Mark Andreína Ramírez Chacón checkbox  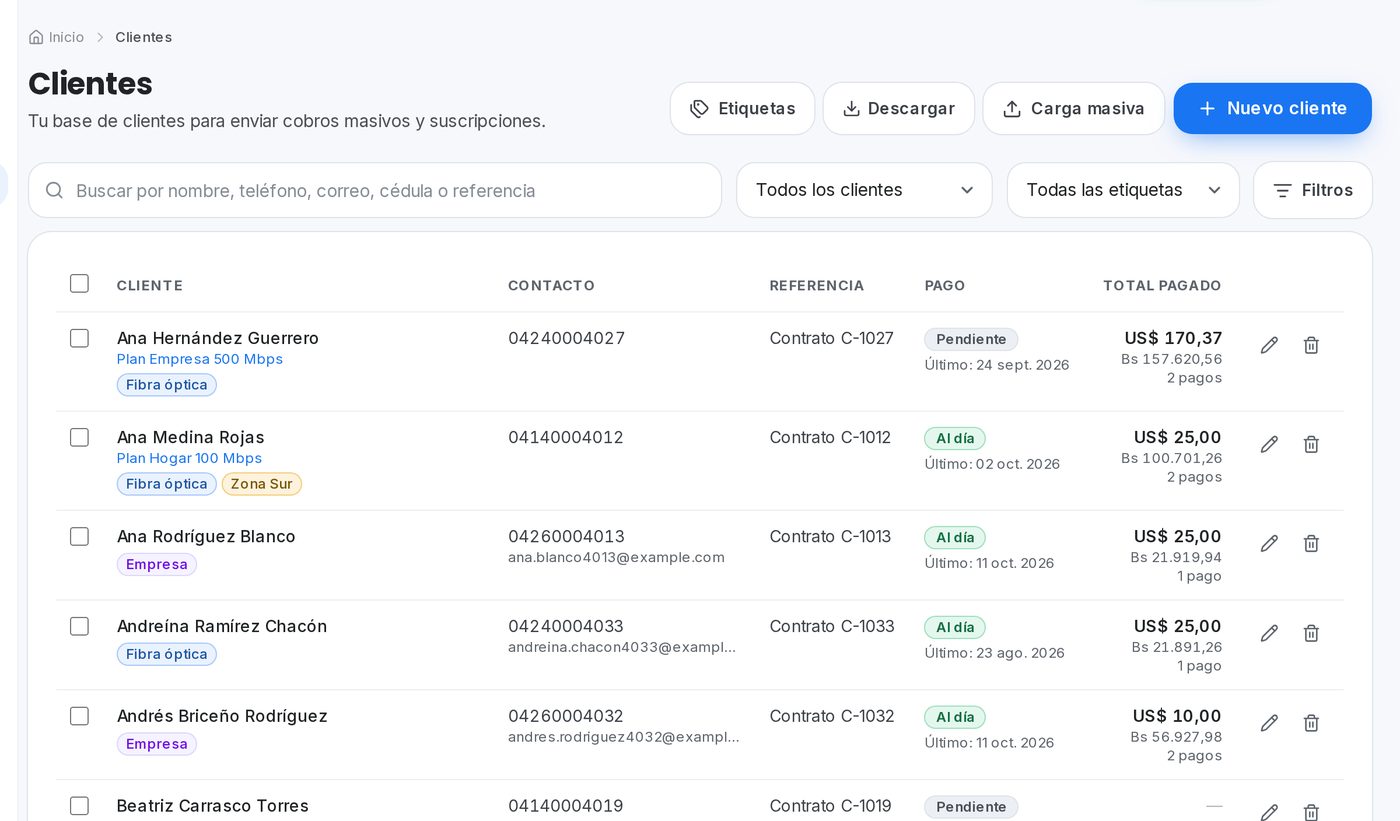pyautogui.click(x=80, y=626)
